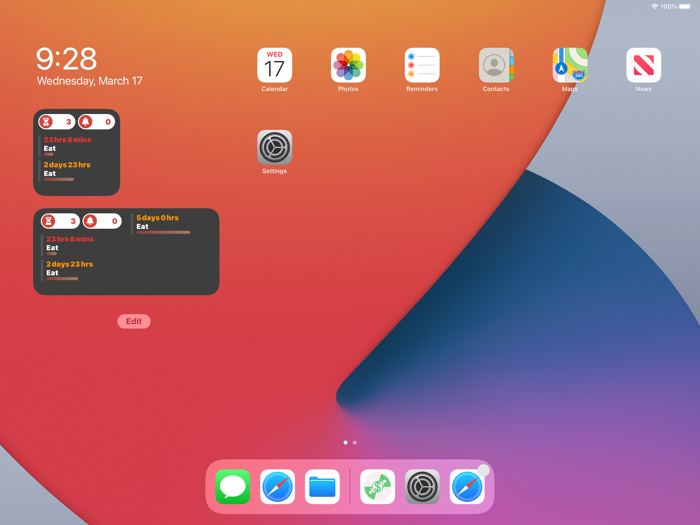Open the Settings icon in the dock
This screenshot has height=525, width=700.
[422, 487]
